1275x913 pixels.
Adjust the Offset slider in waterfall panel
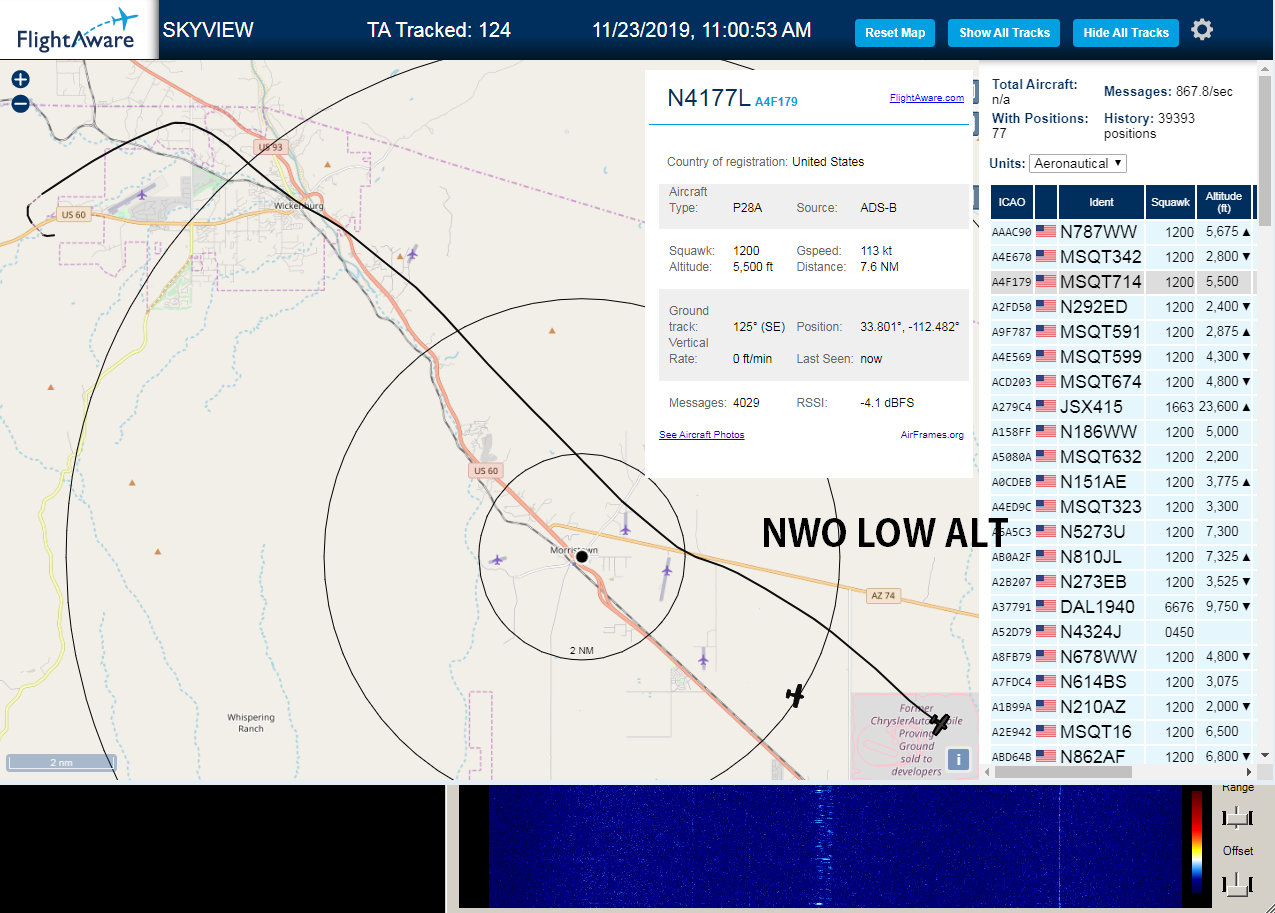pyautogui.click(x=1238, y=883)
